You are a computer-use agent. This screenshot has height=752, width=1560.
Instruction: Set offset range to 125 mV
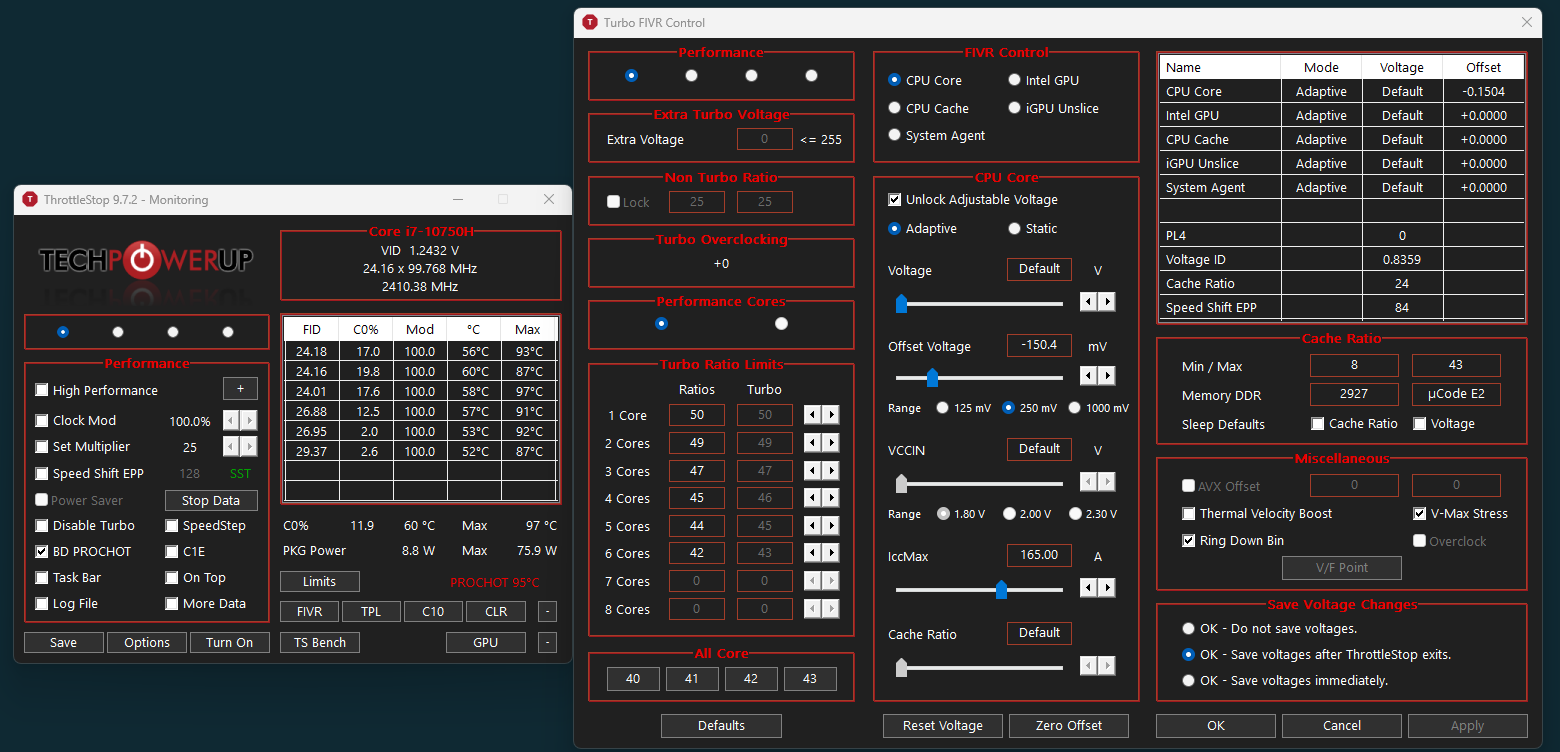(x=942, y=408)
